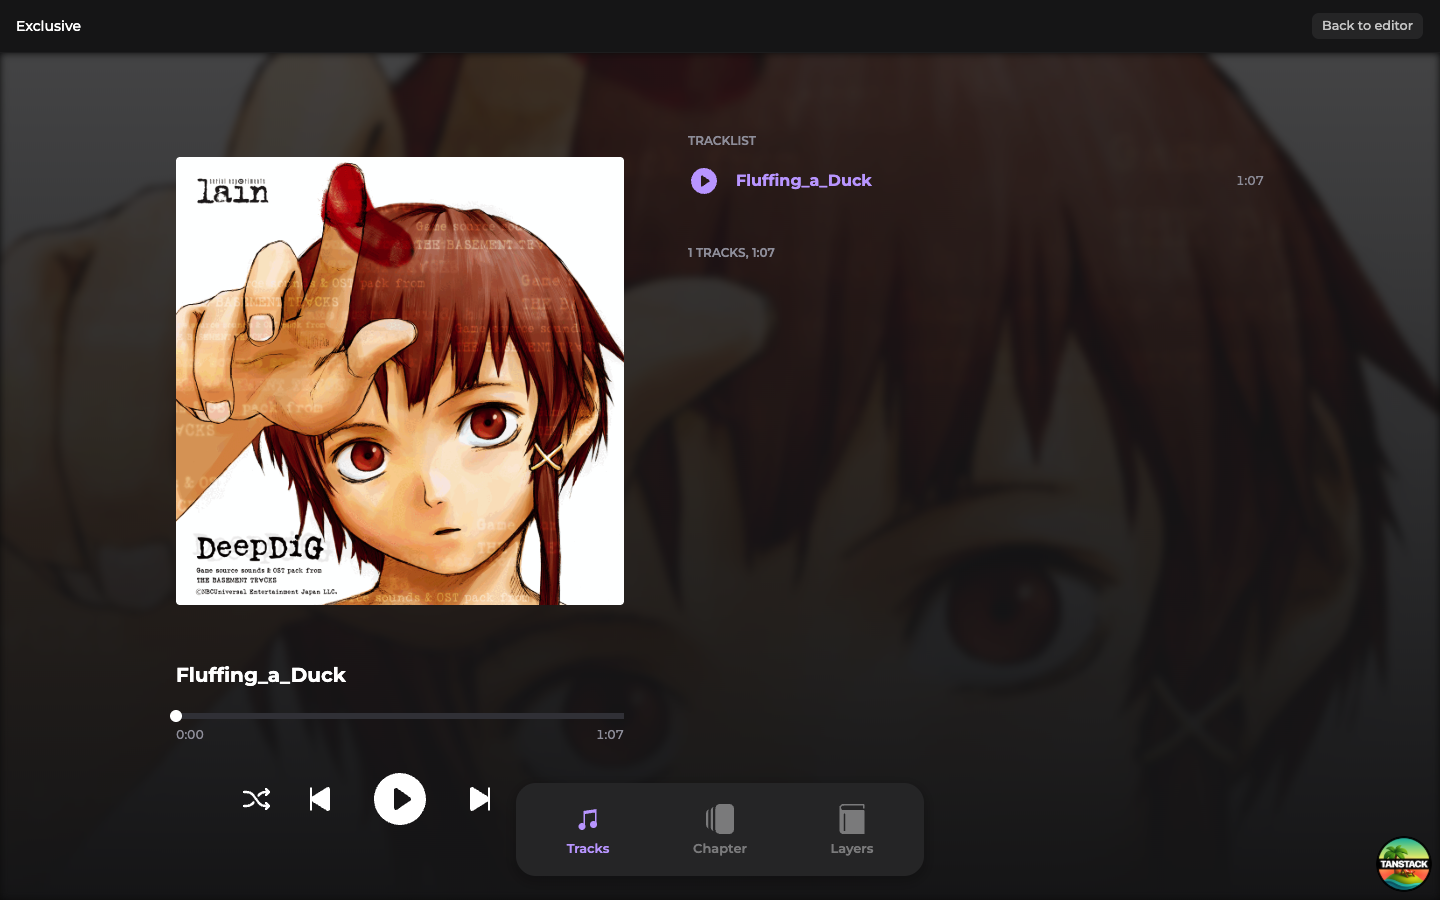
Task: Select the Fluffing_a_Duck track title in tracklist
Action: pyautogui.click(x=804, y=180)
